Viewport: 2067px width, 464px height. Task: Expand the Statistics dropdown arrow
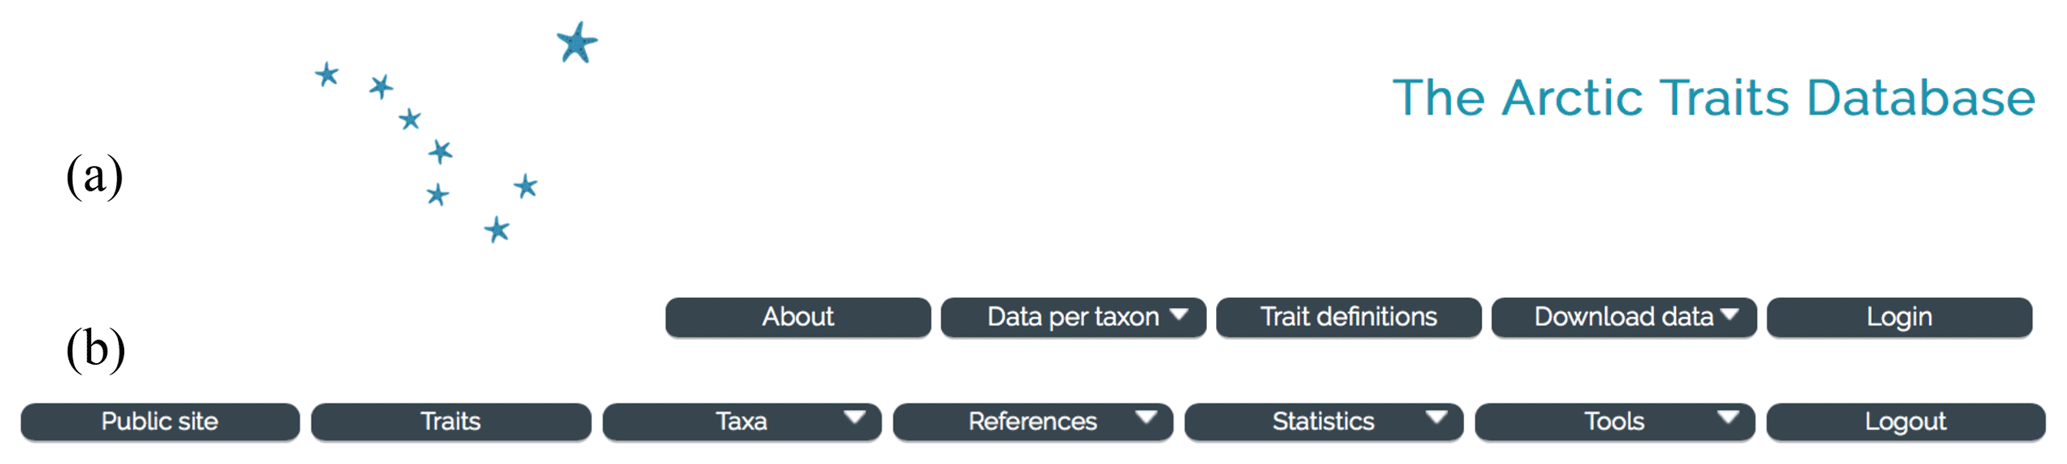1437,418
